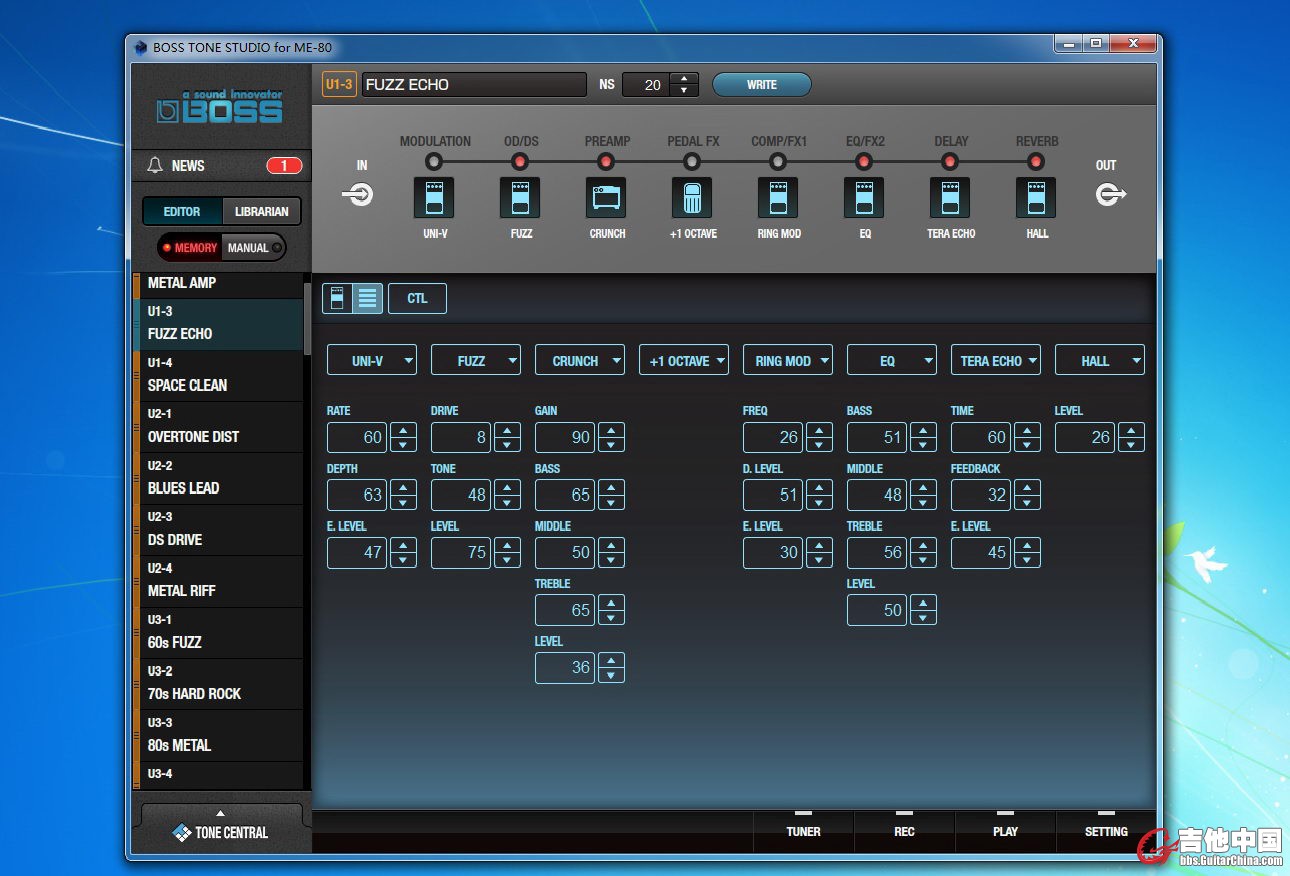Open the TERA ECHO delay dropdown
1290x876 pixels.
pyautogui.click(x=996, y=361)
